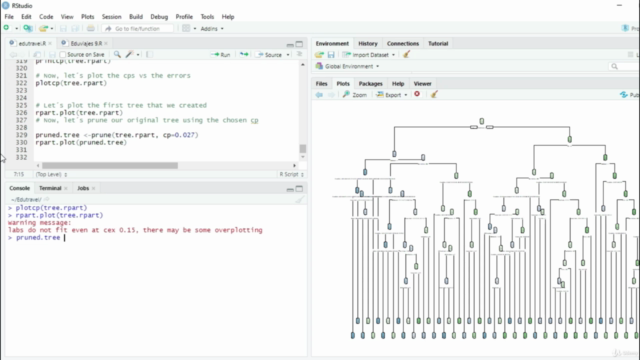Clear the Environment objects with the broom icon
The image size is (640, 360).
click(x=406, y=54)
